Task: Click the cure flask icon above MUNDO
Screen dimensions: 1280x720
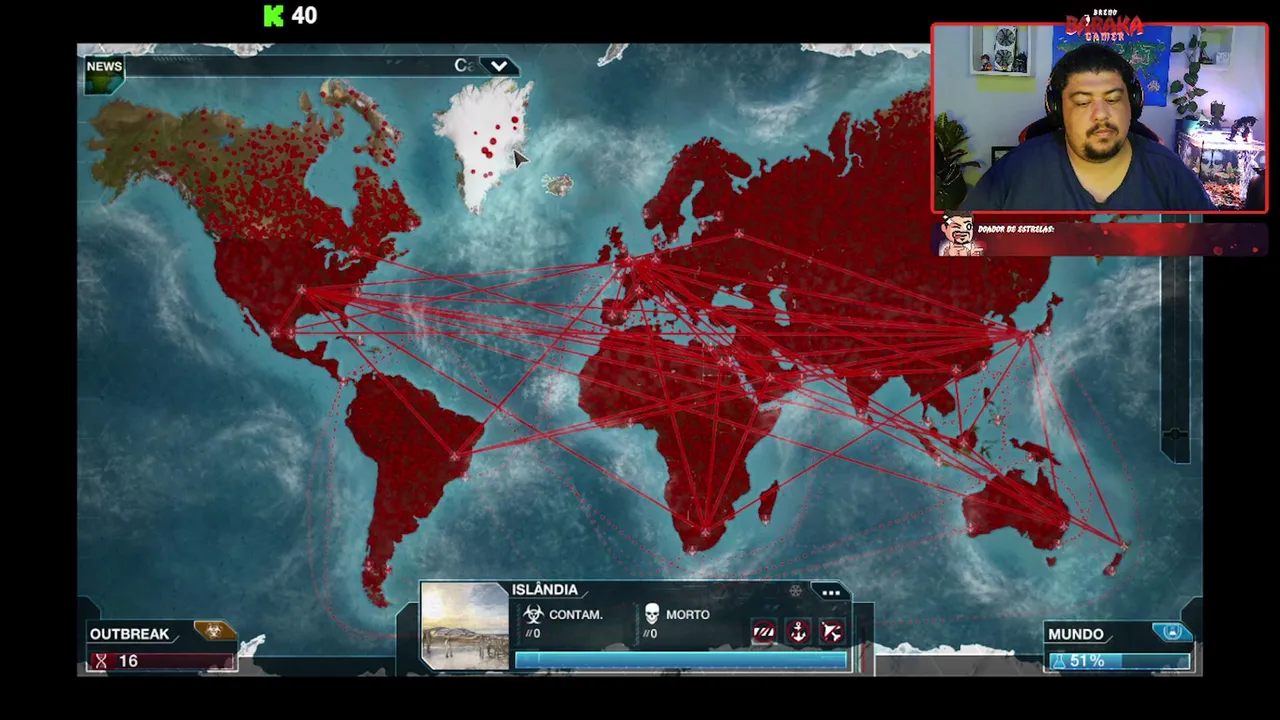Action: click(1171, 632)
